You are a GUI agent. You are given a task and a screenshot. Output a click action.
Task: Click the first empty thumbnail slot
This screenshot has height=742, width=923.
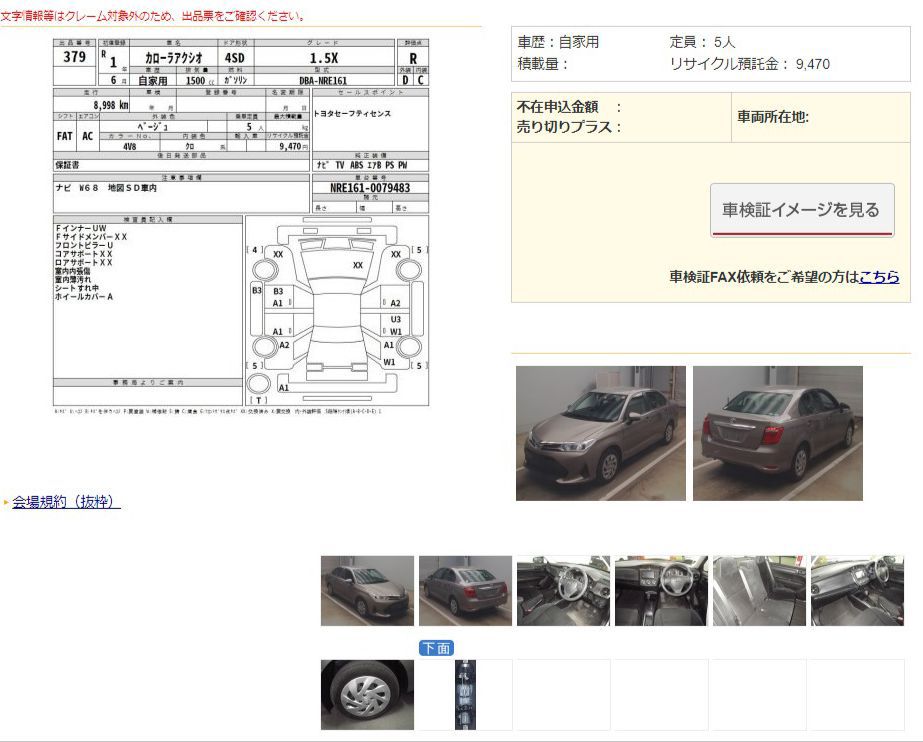click(x=563, y=694)
